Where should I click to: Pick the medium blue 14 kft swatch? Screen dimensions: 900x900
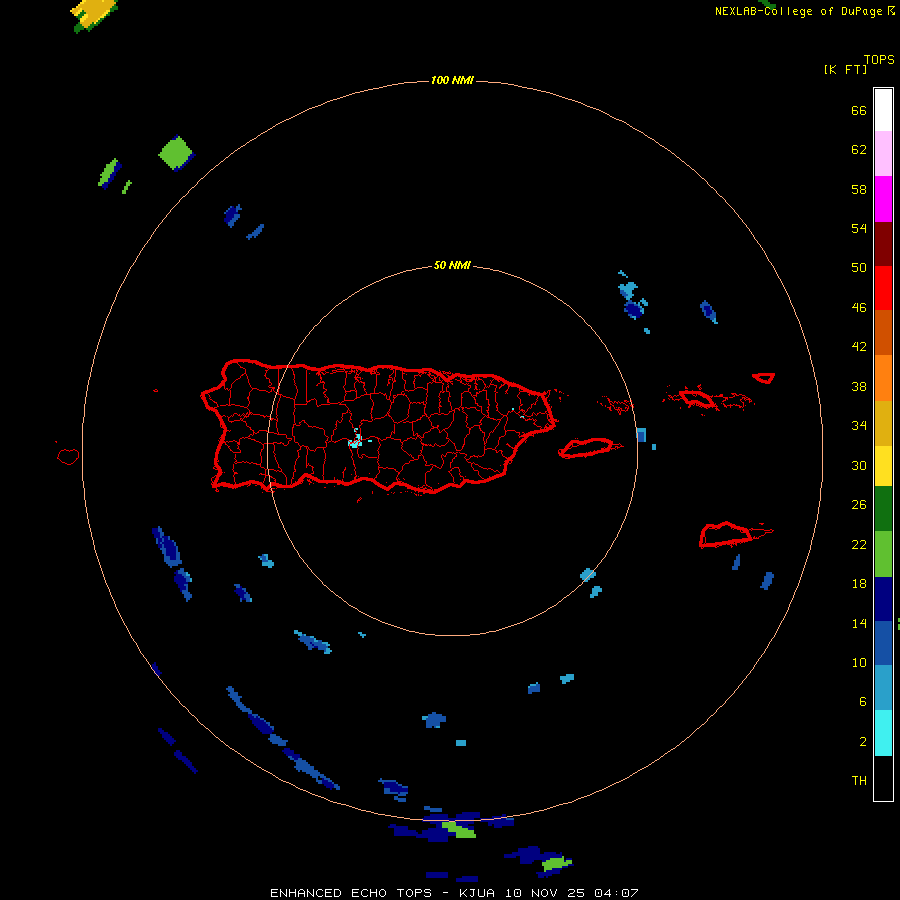(883, 643)
